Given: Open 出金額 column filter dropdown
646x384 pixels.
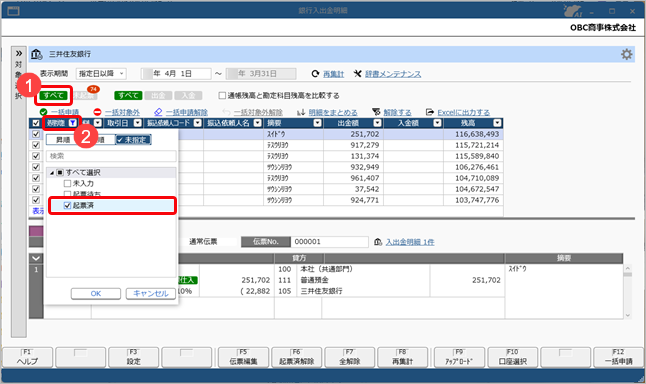Looking at the screenshot, I should point(377,123).
